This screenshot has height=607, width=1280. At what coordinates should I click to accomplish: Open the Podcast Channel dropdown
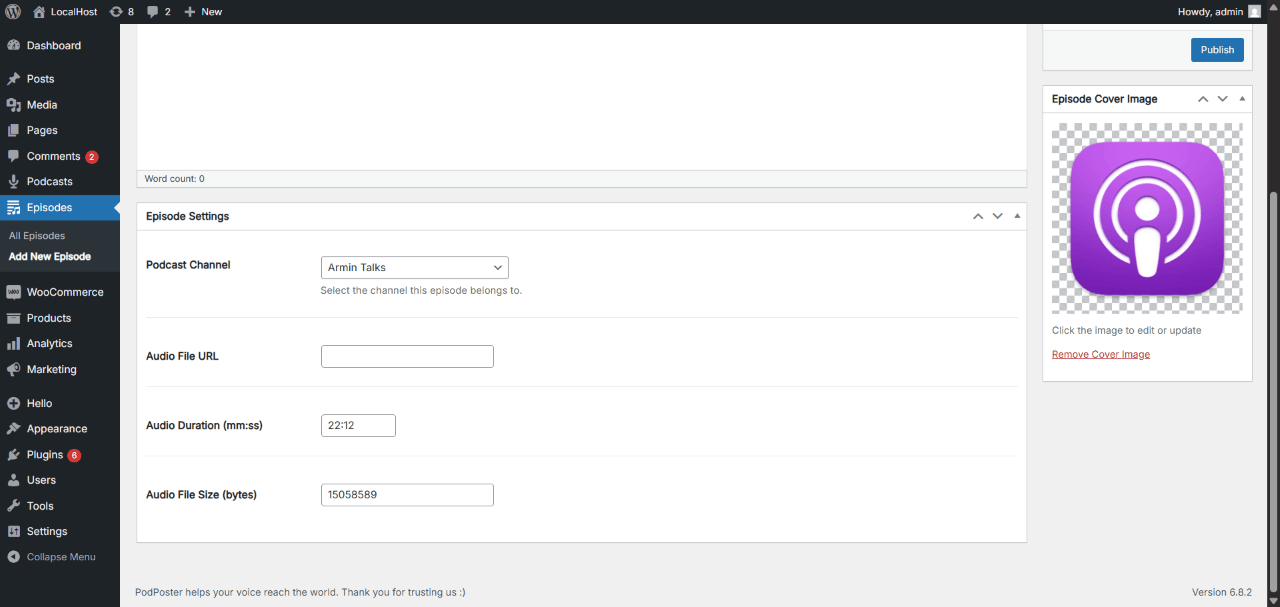(414, 267)
